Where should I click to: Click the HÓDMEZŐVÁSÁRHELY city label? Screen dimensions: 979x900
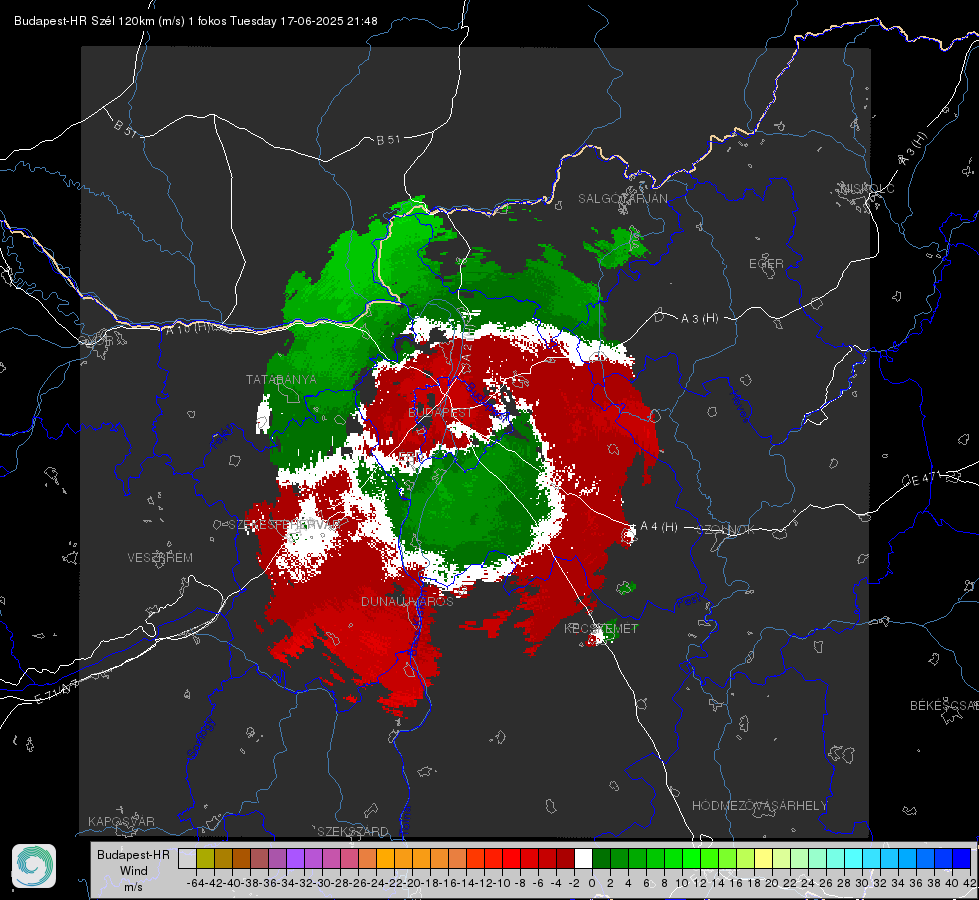[760, 806]
